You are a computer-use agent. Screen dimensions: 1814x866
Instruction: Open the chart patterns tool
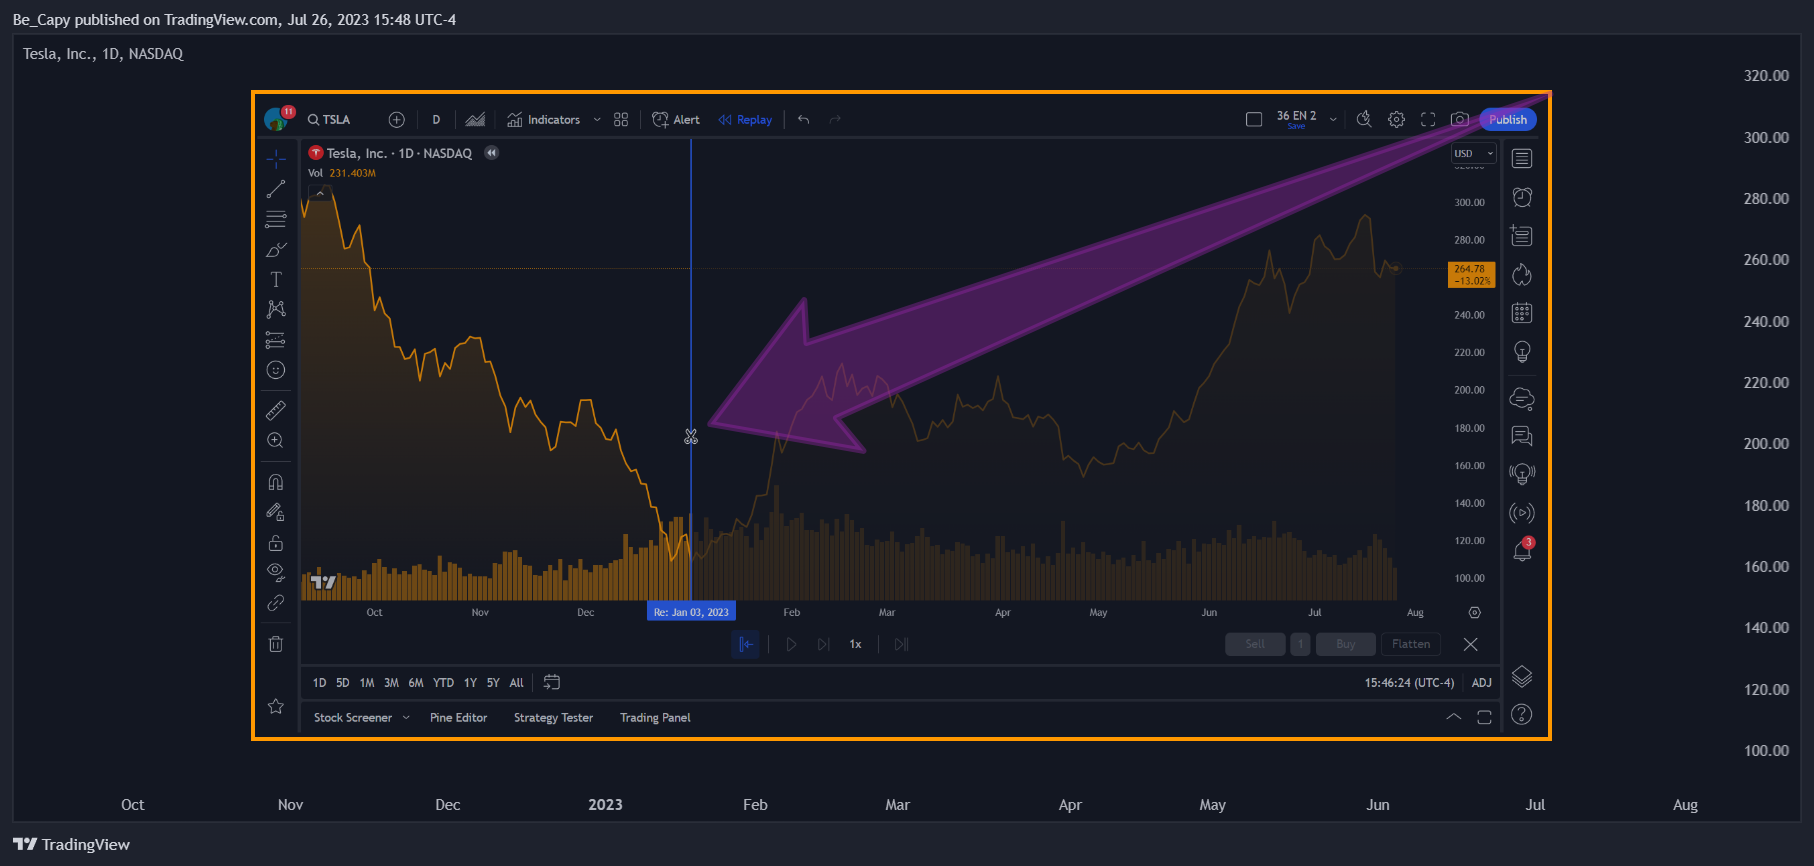click(x=276, y=309)
